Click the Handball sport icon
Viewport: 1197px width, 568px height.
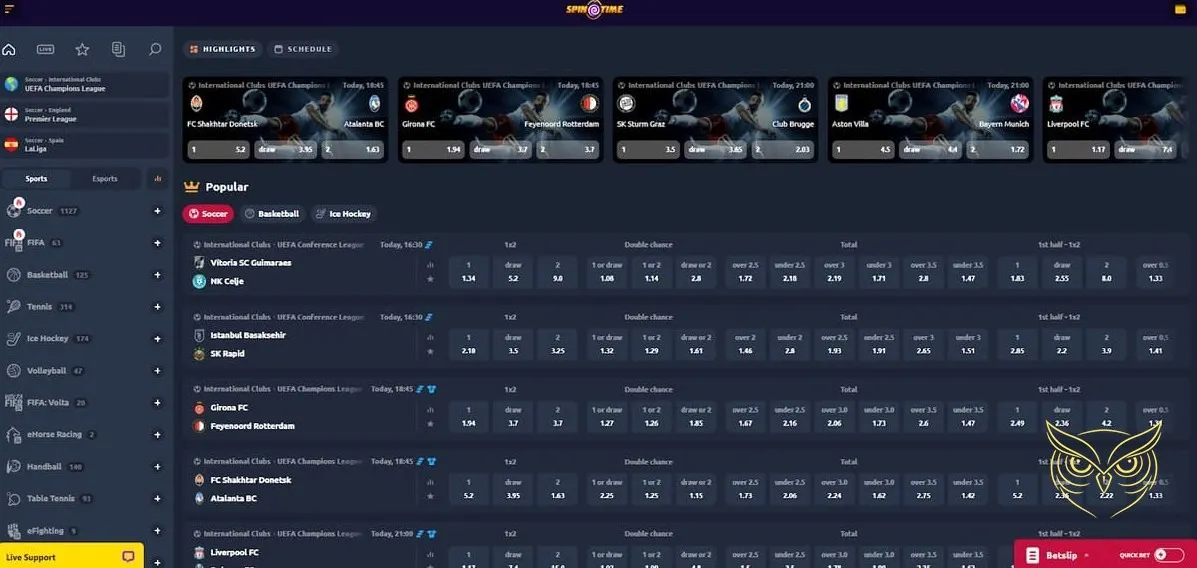click(x=14, y=466)
